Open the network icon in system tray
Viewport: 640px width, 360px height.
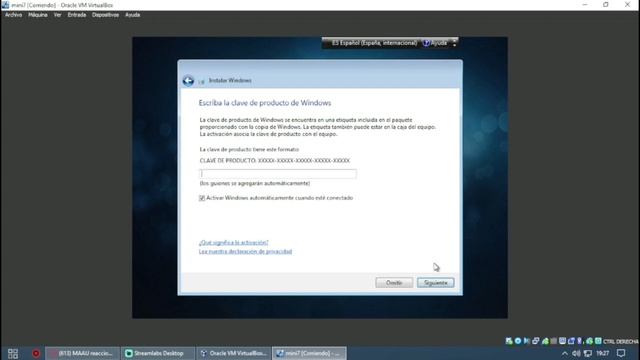point(588,353)
